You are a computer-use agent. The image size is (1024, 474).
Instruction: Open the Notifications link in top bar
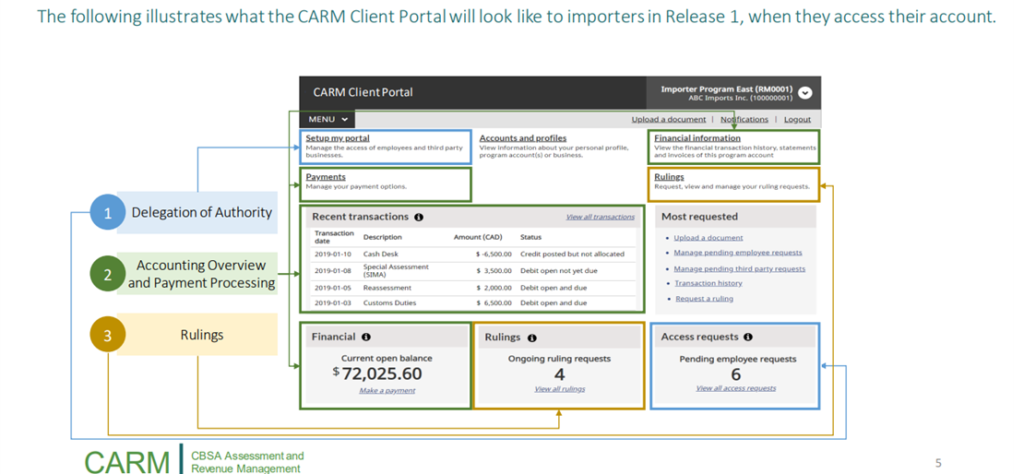point(744,119)
